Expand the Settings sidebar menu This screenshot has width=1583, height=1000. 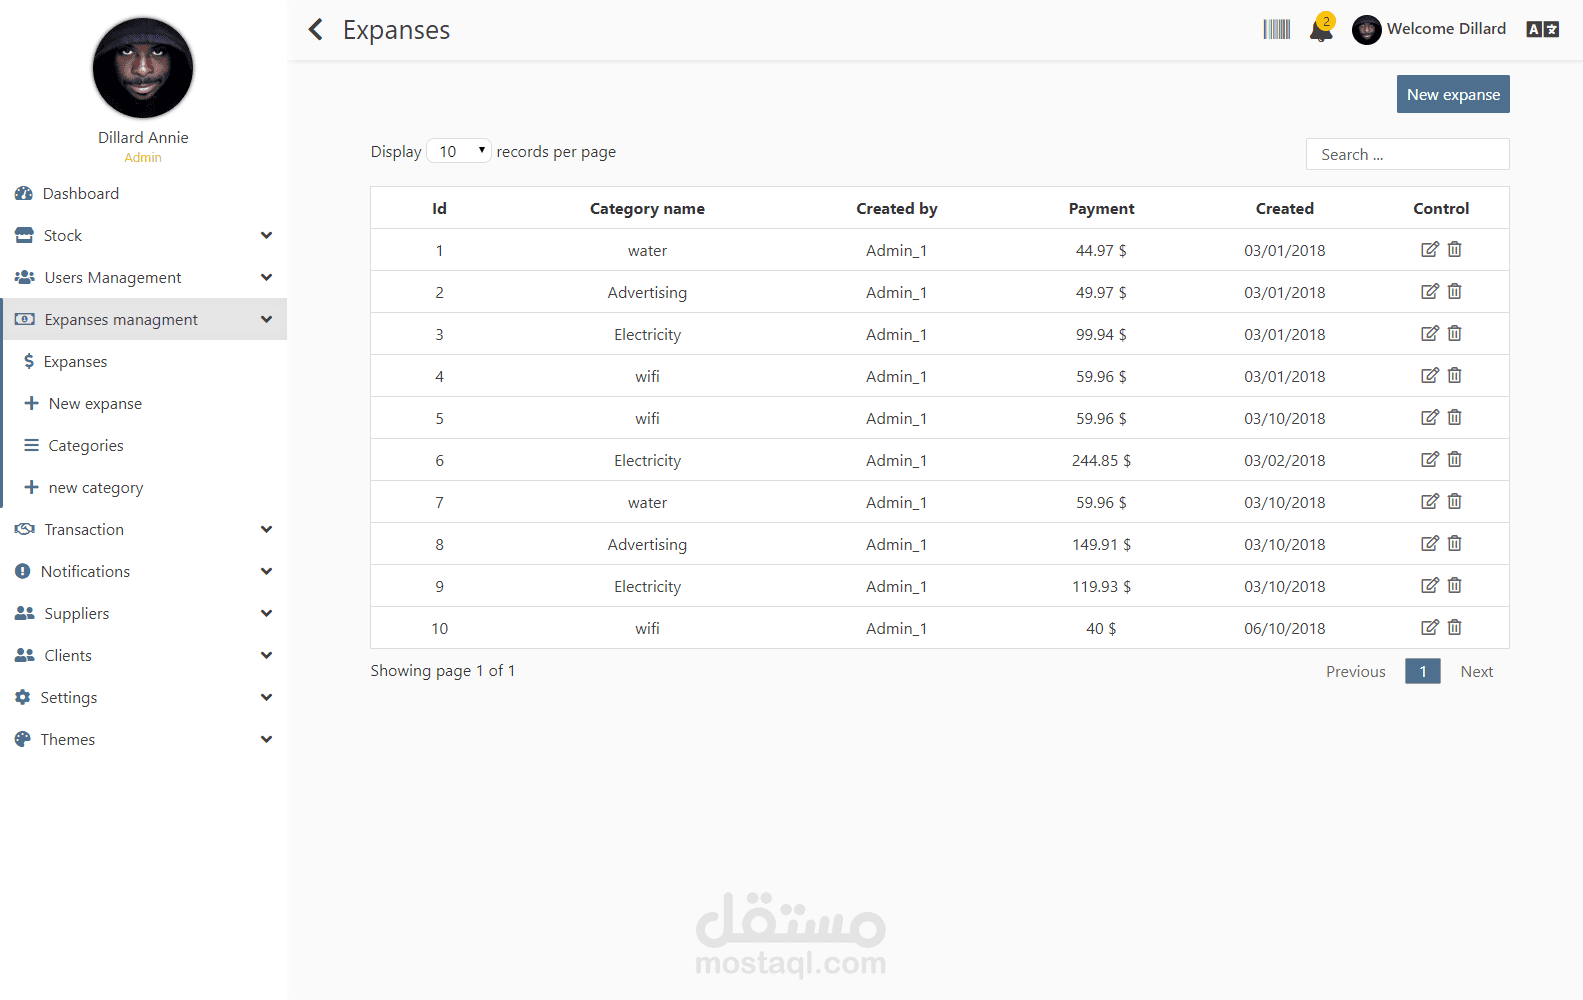(x=143, y=698)
